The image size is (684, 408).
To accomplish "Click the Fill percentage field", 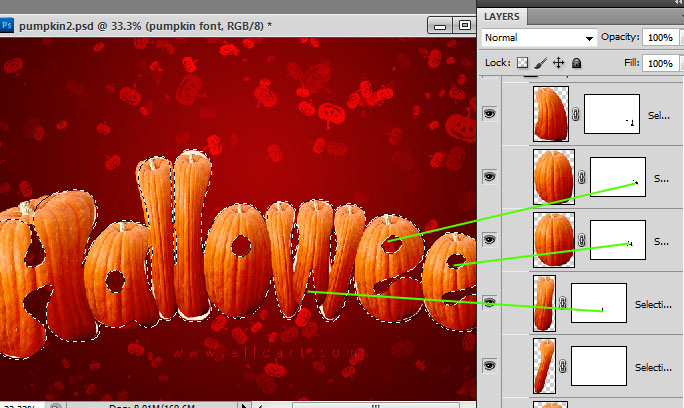I will [x=658, y=63].
